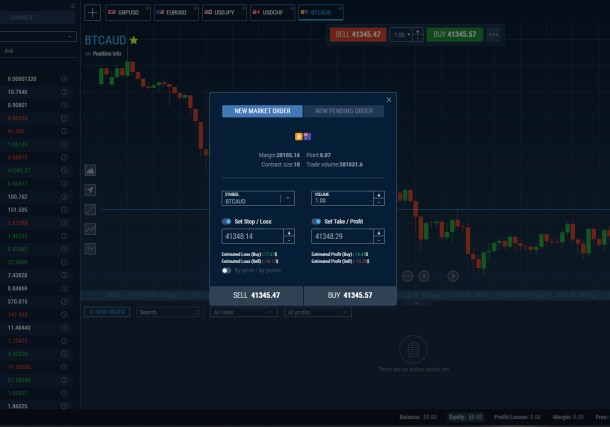
Task: Select the New Market Order tab
Action: coord(262,111)
